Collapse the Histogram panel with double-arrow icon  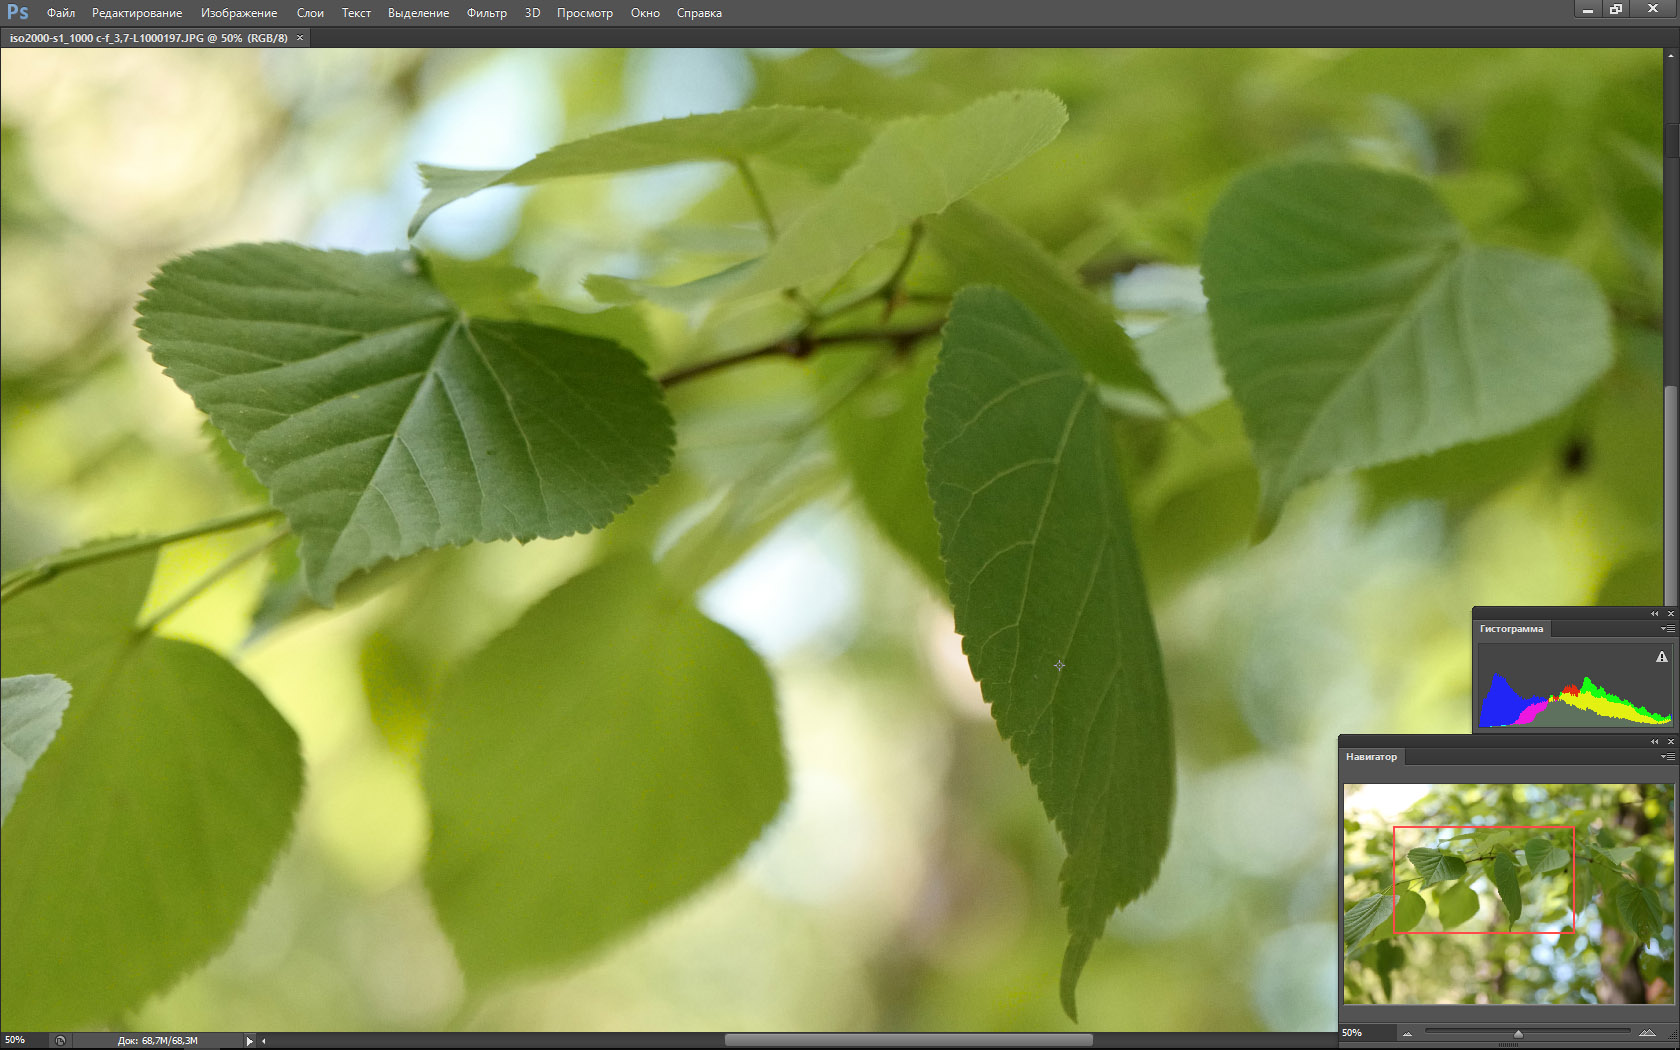click(x=1654, y=613)
